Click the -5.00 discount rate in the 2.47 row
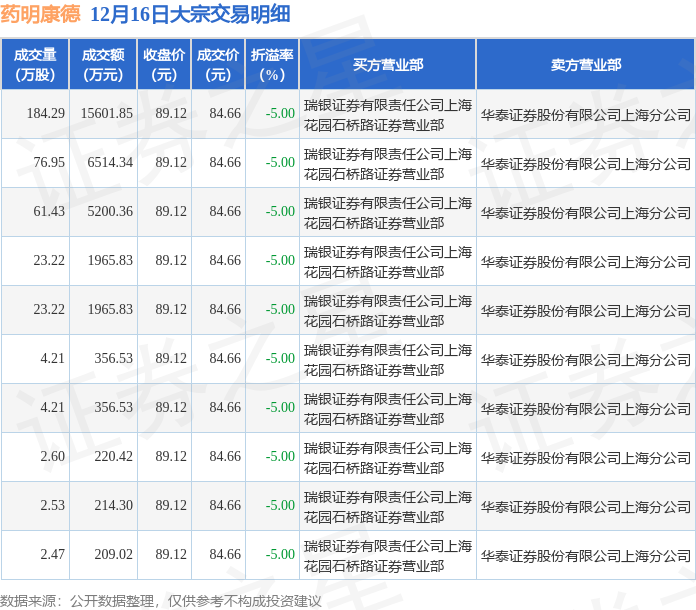Viewport: 696px width, 610px height. pos(280,555)
